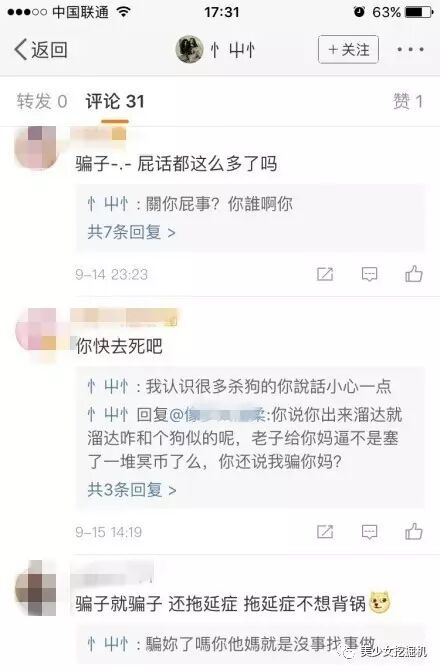The image size is (440, 671).
Task: Reply to the 9-14 23:23 comment
Action: coord(369,274)
